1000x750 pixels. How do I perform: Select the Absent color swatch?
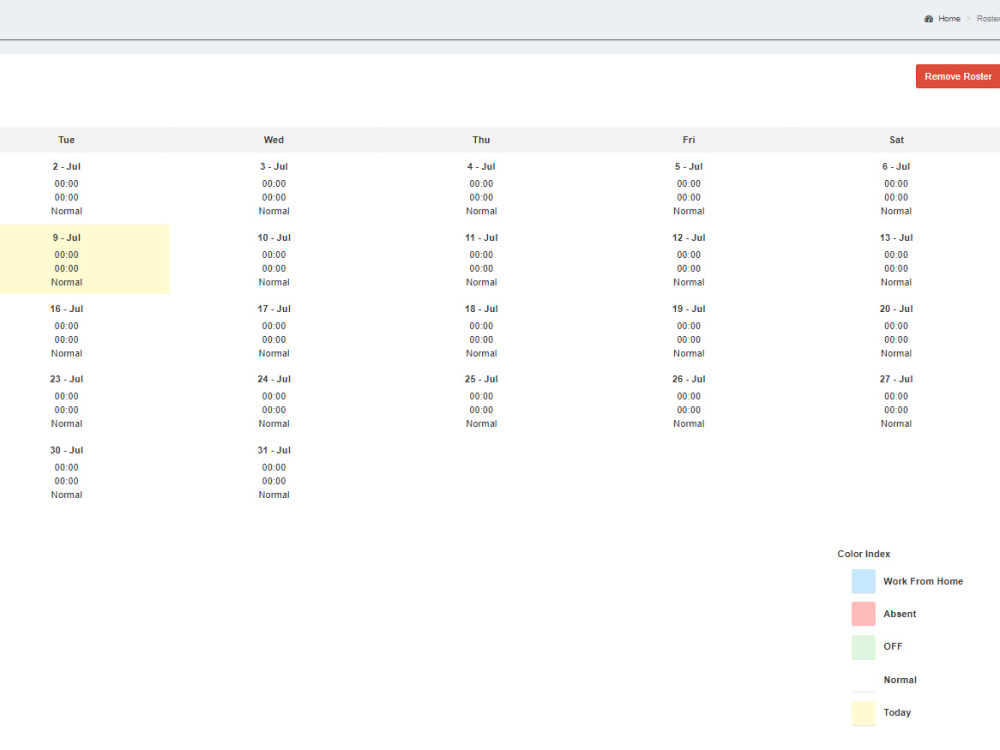864,614
